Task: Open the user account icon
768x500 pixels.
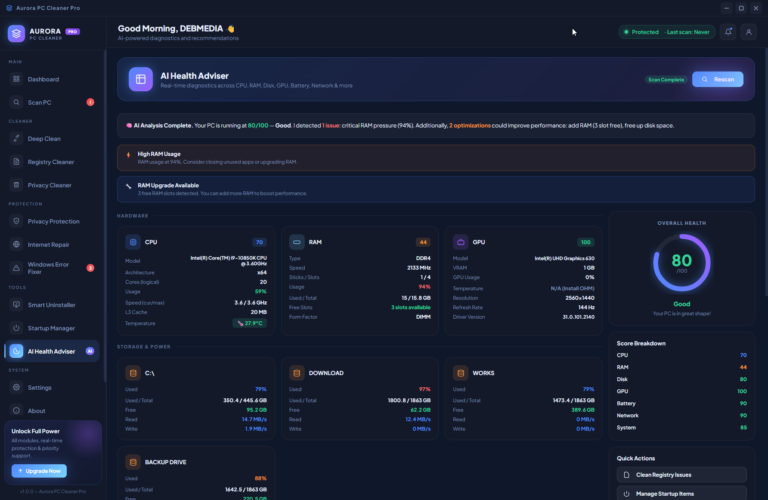Action: pyautogui.click(x=748, y=32)
